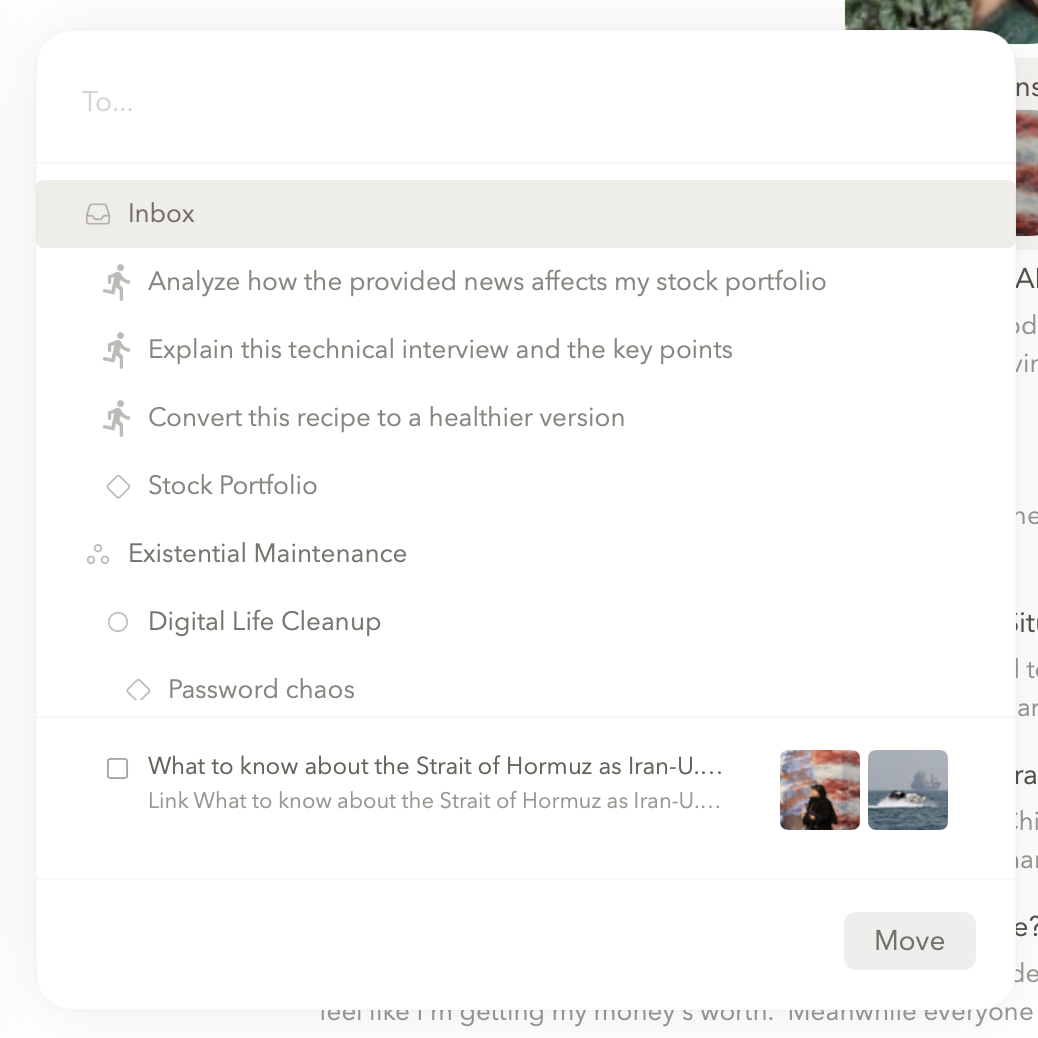Click running figure icon beside Explain technical interview
The width and height of the screenshot is (1038, 1038).
click(117, 351)
